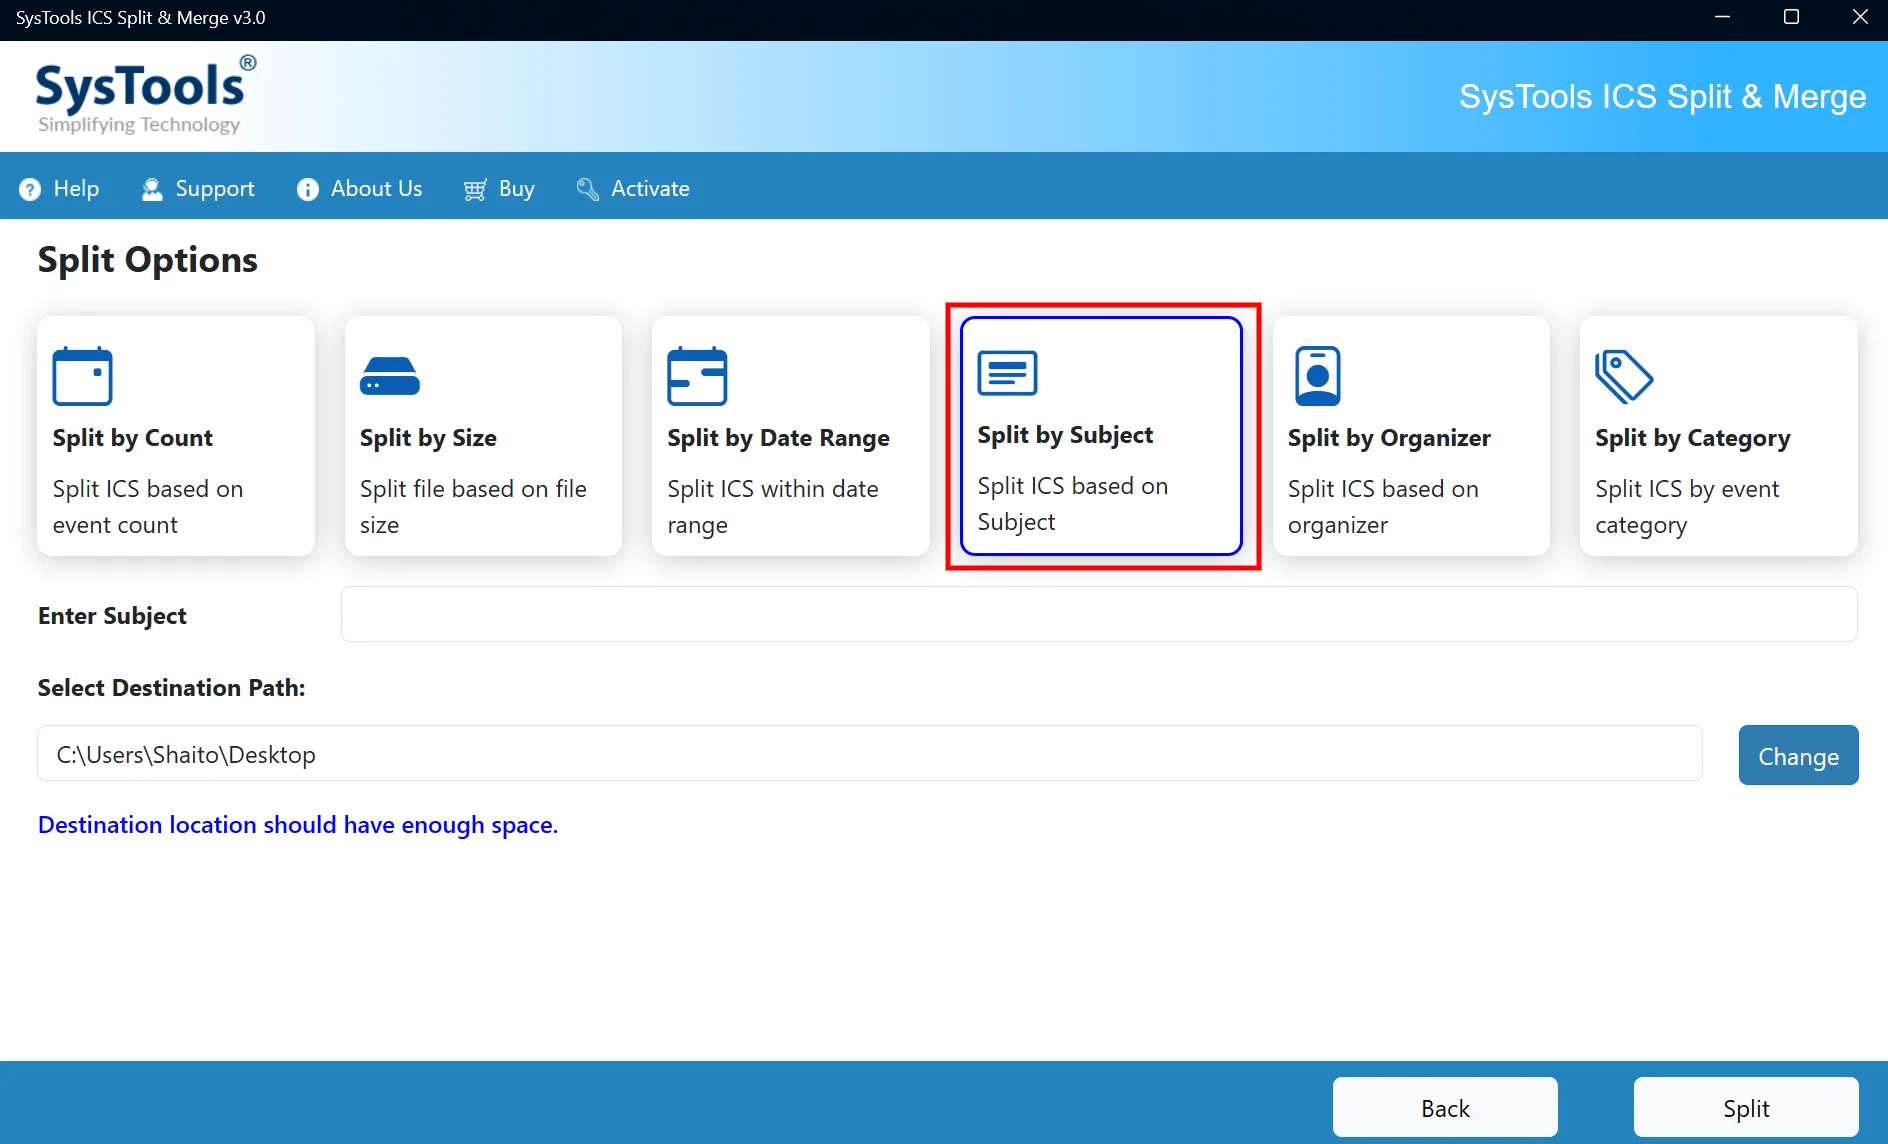Maximize the SysTools window

pyautogui.click(x=1791, y=17)
